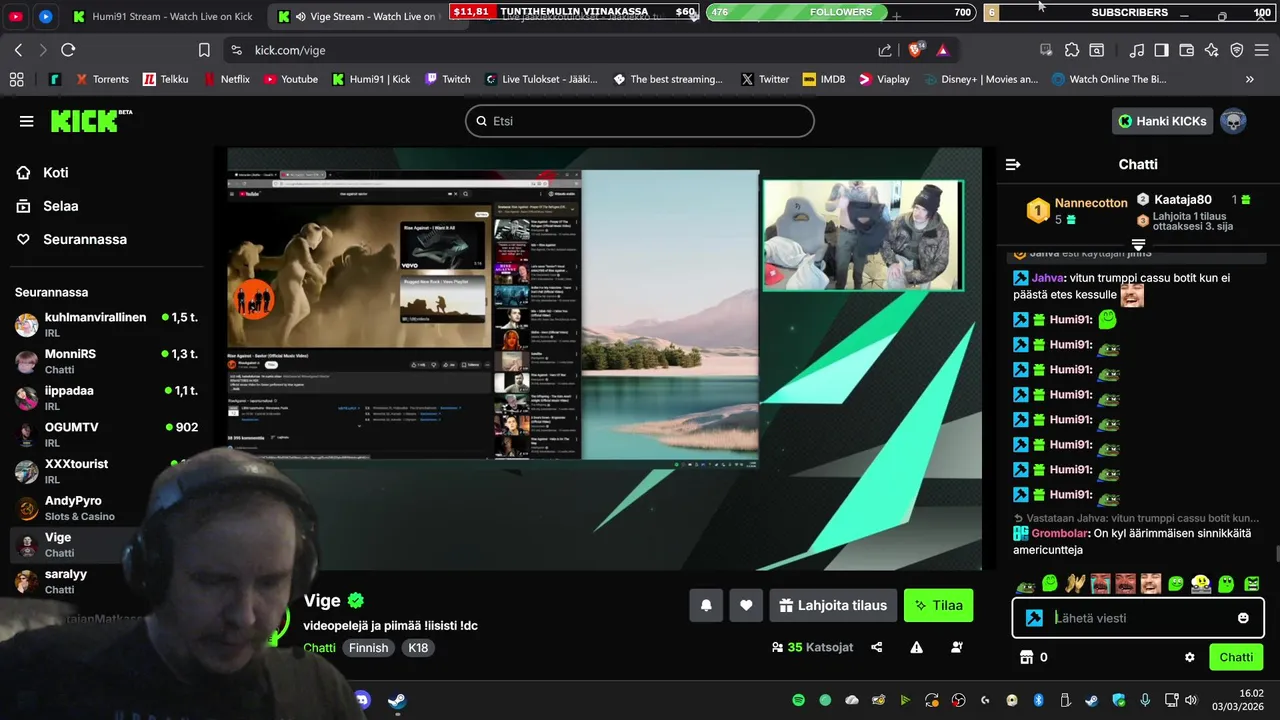Expand leaderboard with down chevron handle
The image size is (1280, 720).
[1138, 244]
